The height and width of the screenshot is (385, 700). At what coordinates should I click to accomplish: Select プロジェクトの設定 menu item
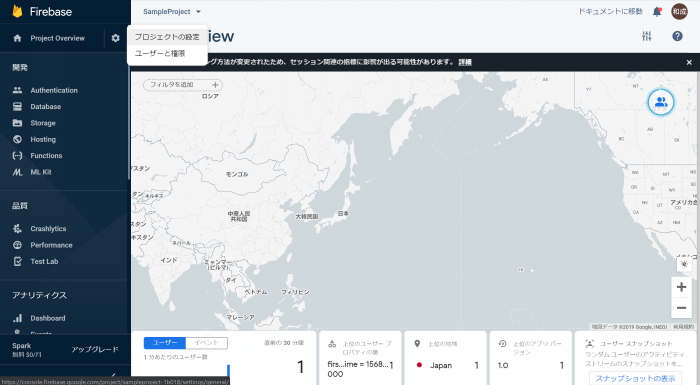[x=167, y=37]
